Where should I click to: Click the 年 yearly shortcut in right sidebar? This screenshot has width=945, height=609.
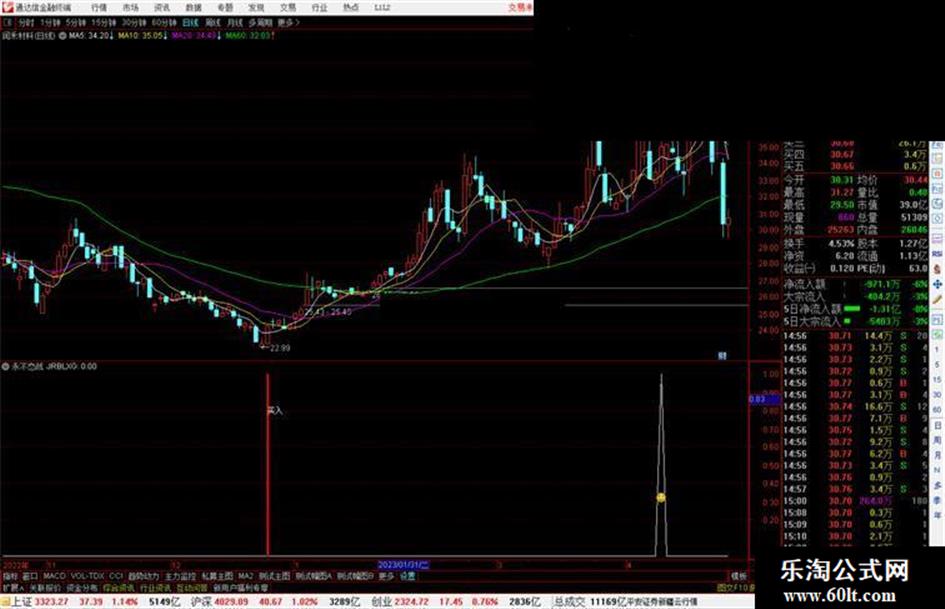[x=937, y=516]
